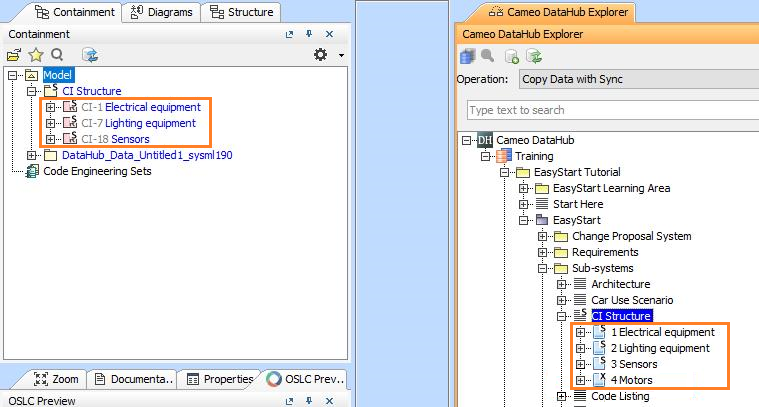Select CI Structure in DataHub tree
Image resolution: width=759 pixels, height=407 pixels.
[622, 316]
